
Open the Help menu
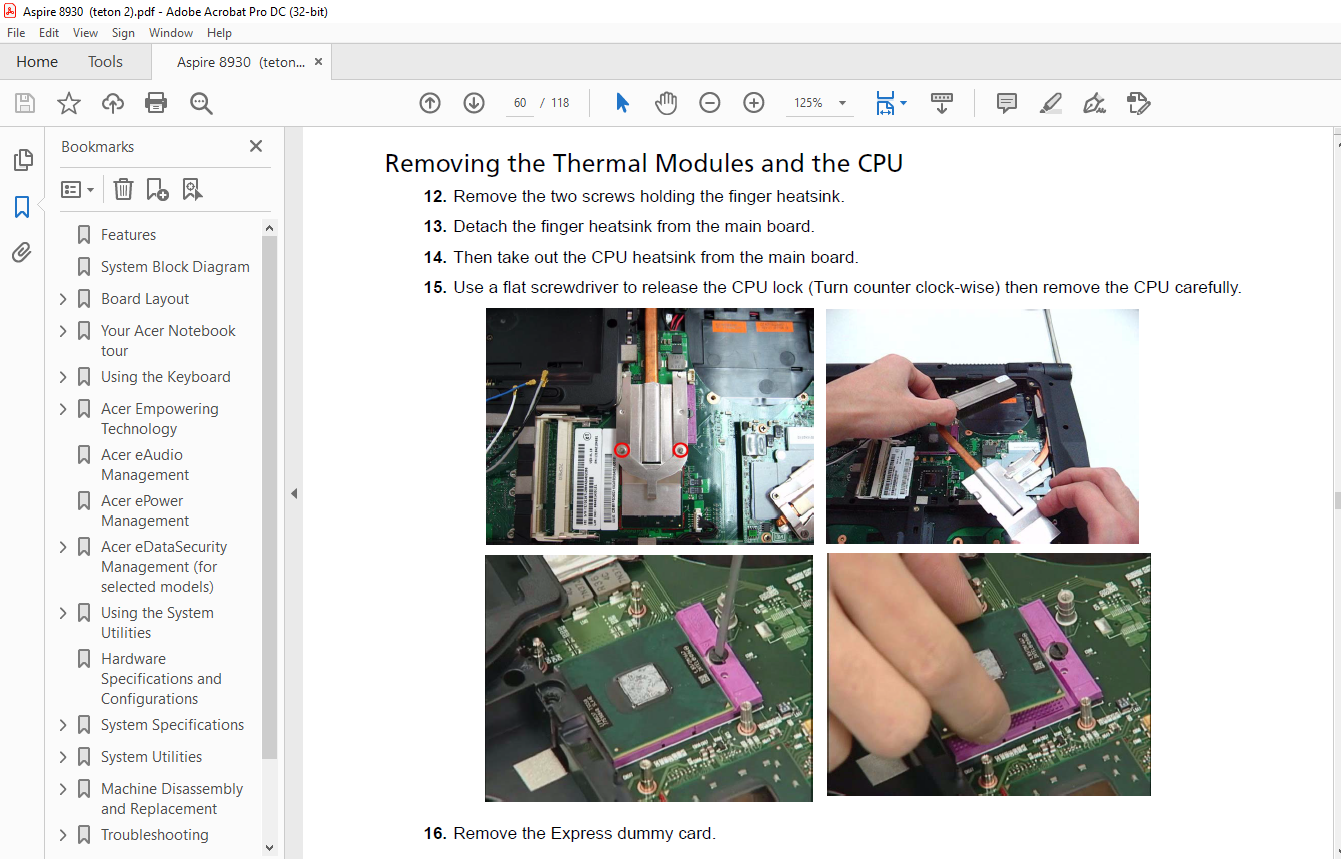pyautogui.click(x=219, y=33)
